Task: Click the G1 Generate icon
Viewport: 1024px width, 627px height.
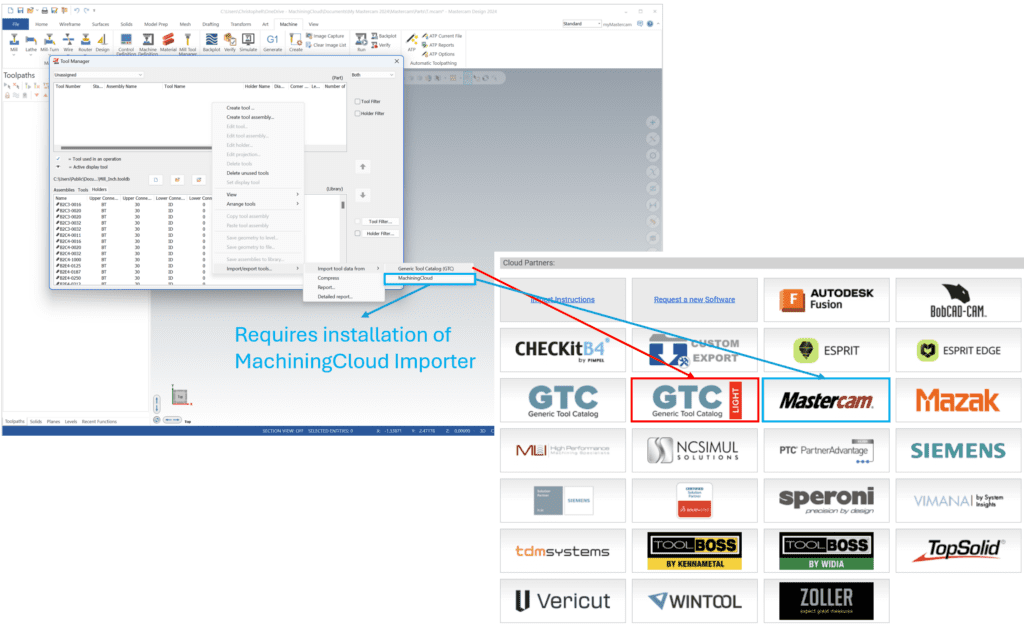Action: [272, 42]
